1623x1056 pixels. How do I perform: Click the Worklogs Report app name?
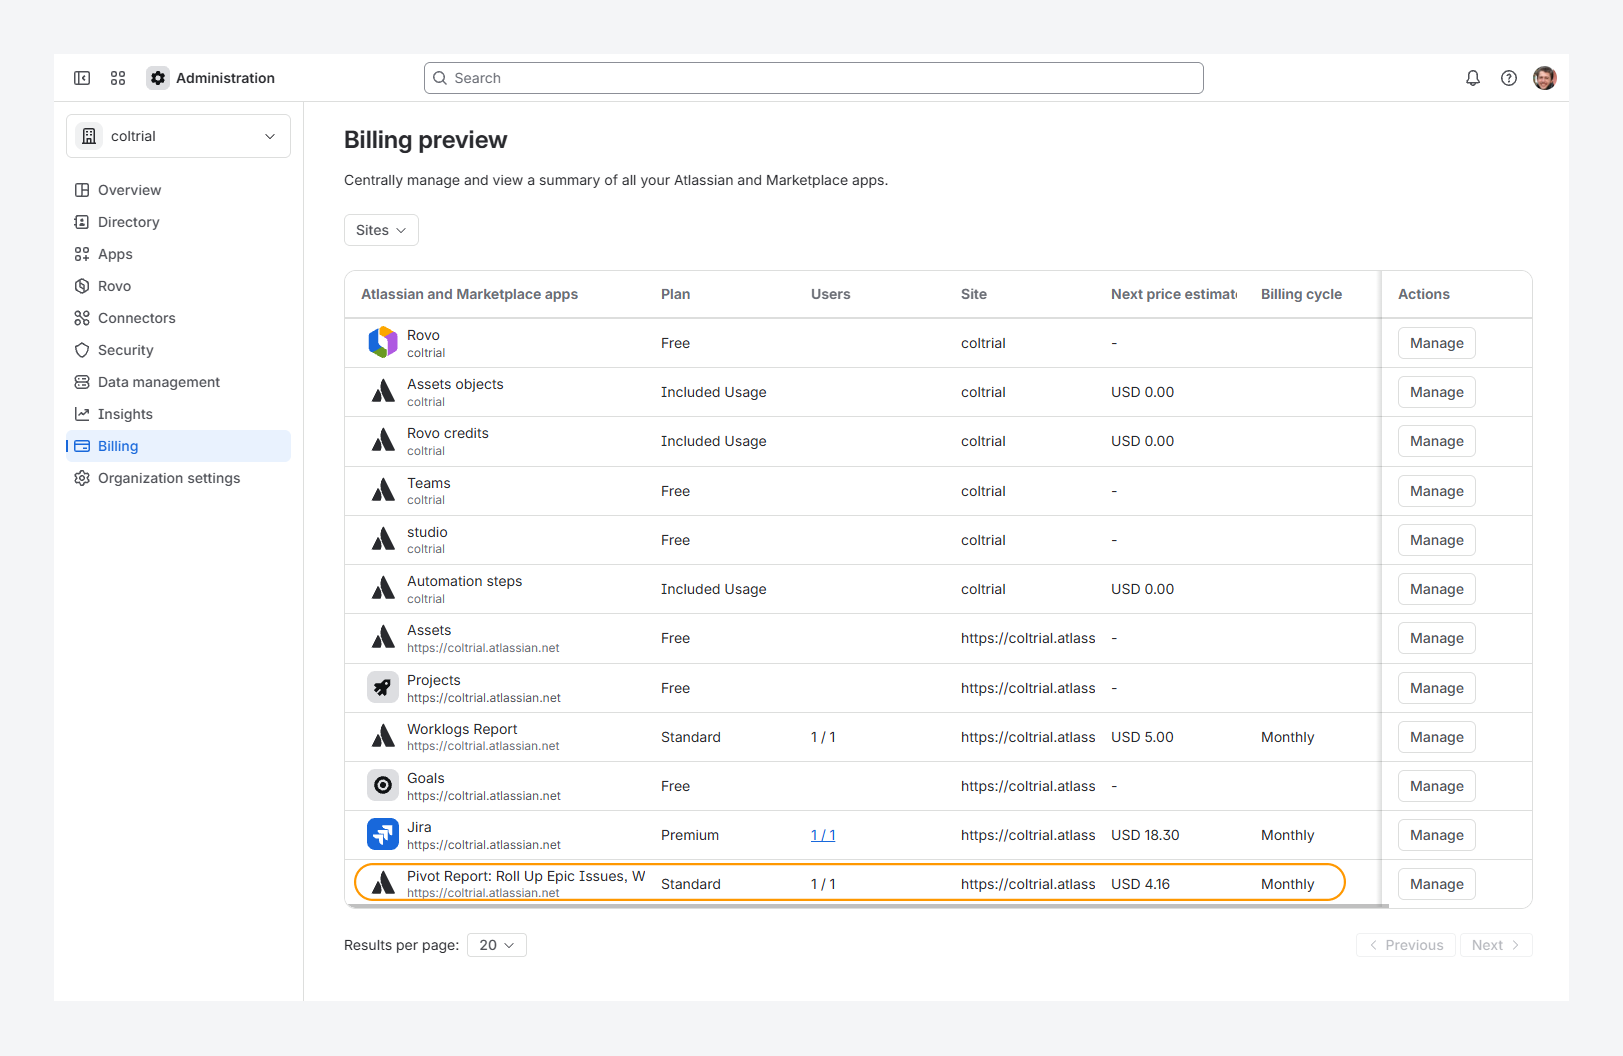pyautogui.click(x=462, y=729)
